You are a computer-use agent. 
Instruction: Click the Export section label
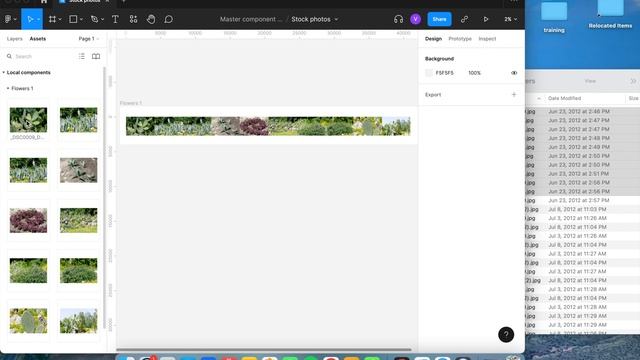(x=433, y=95)
